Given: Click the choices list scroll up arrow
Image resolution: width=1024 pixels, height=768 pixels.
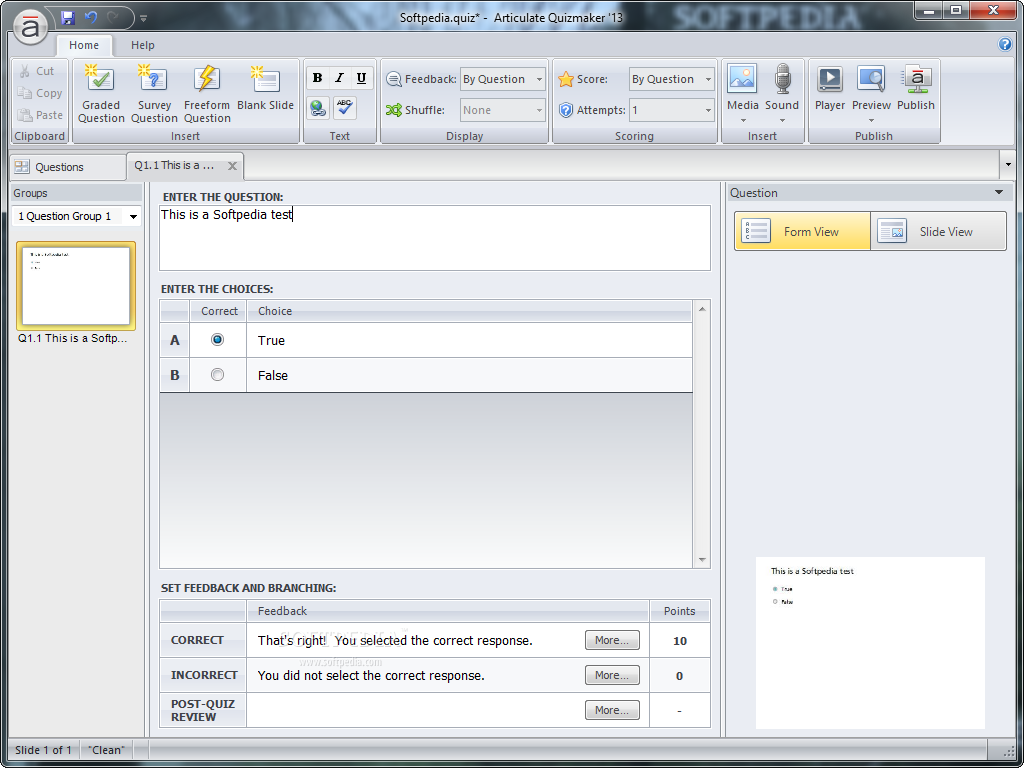Looking at the screenshot, I should 702,309.
